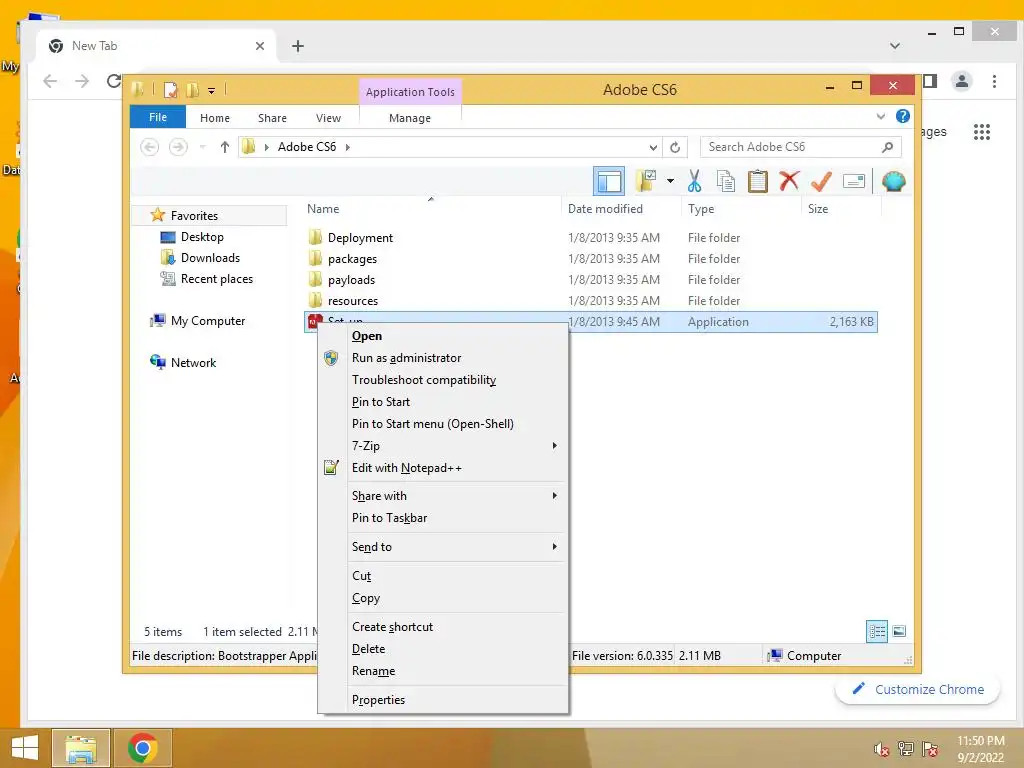The height and width of the screenshot is (768, 1024).
Task: Open Properties from the context menu
Action: (443, 699)
